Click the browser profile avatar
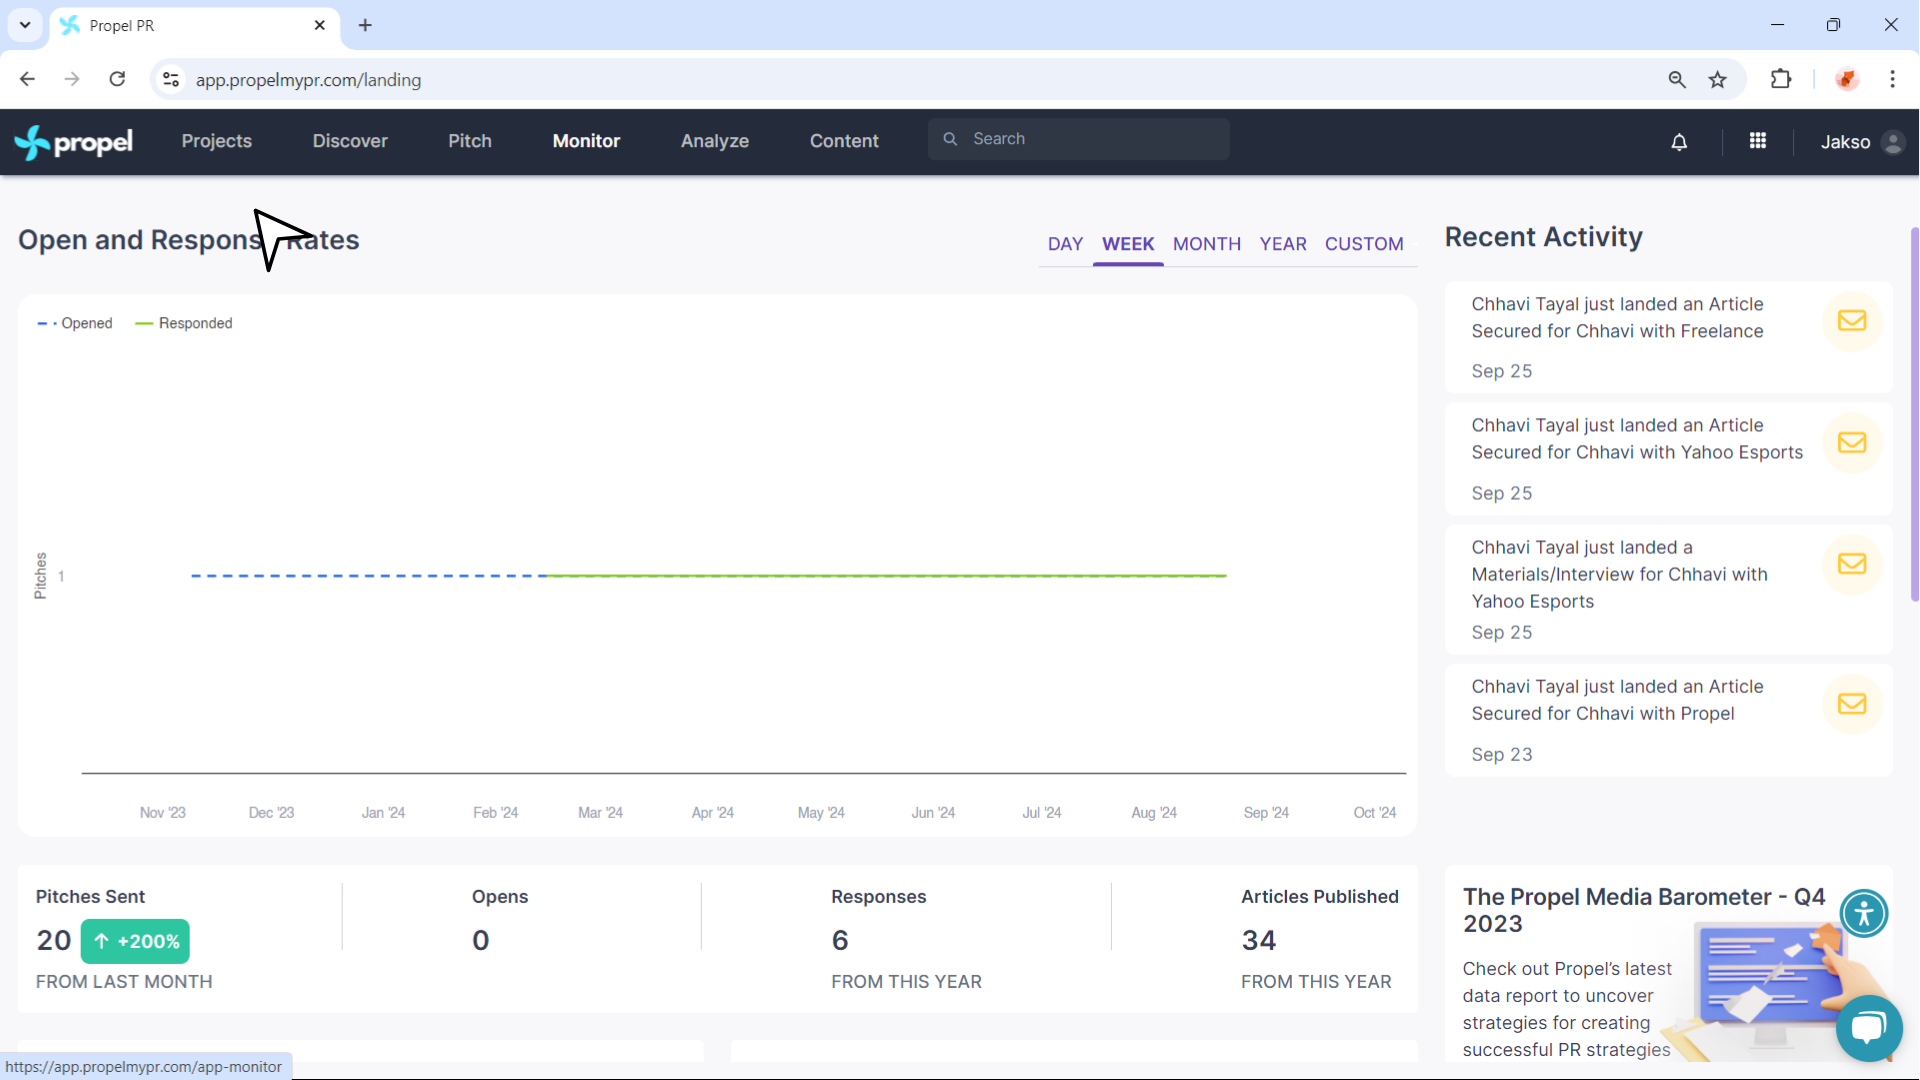This screenshot has width=1920, height=1080. (1847, 79)
